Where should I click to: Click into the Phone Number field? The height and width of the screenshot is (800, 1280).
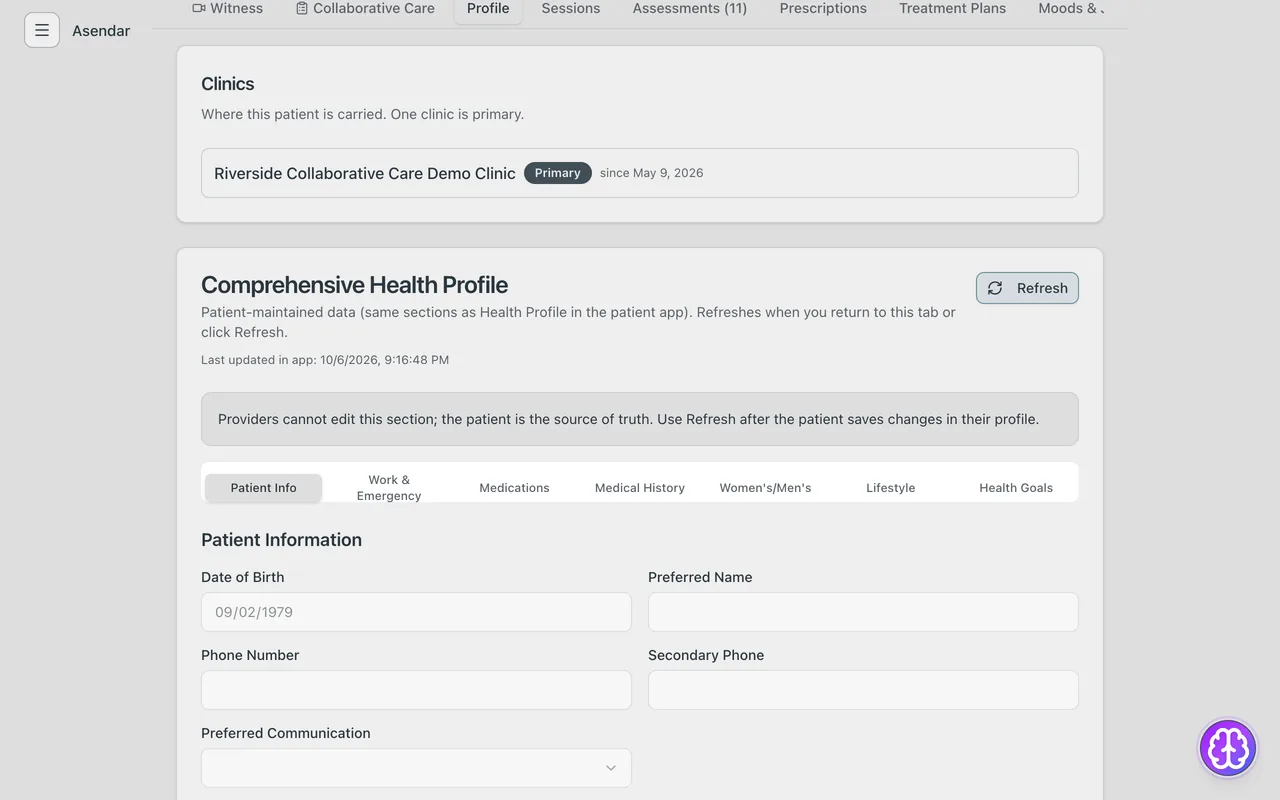[x=416, y=690]
